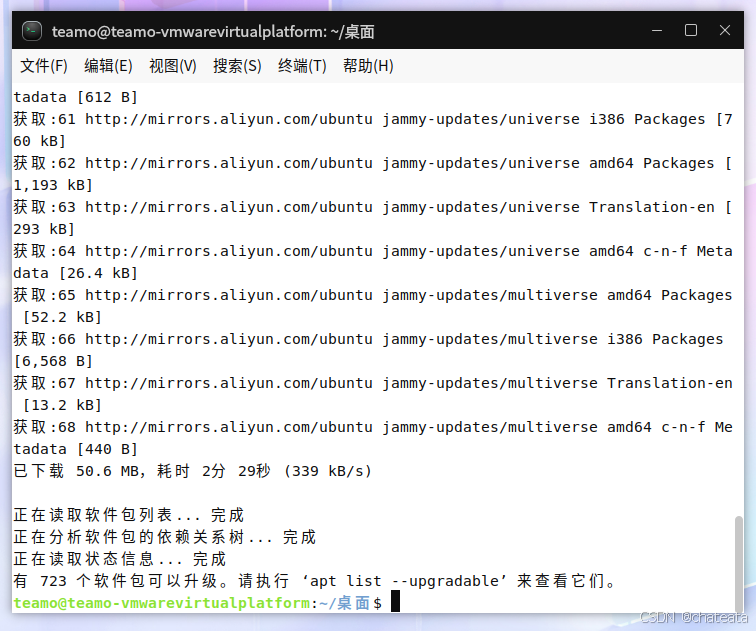
Task: Click the terminal cursor block after $
Action: point(395,601)
